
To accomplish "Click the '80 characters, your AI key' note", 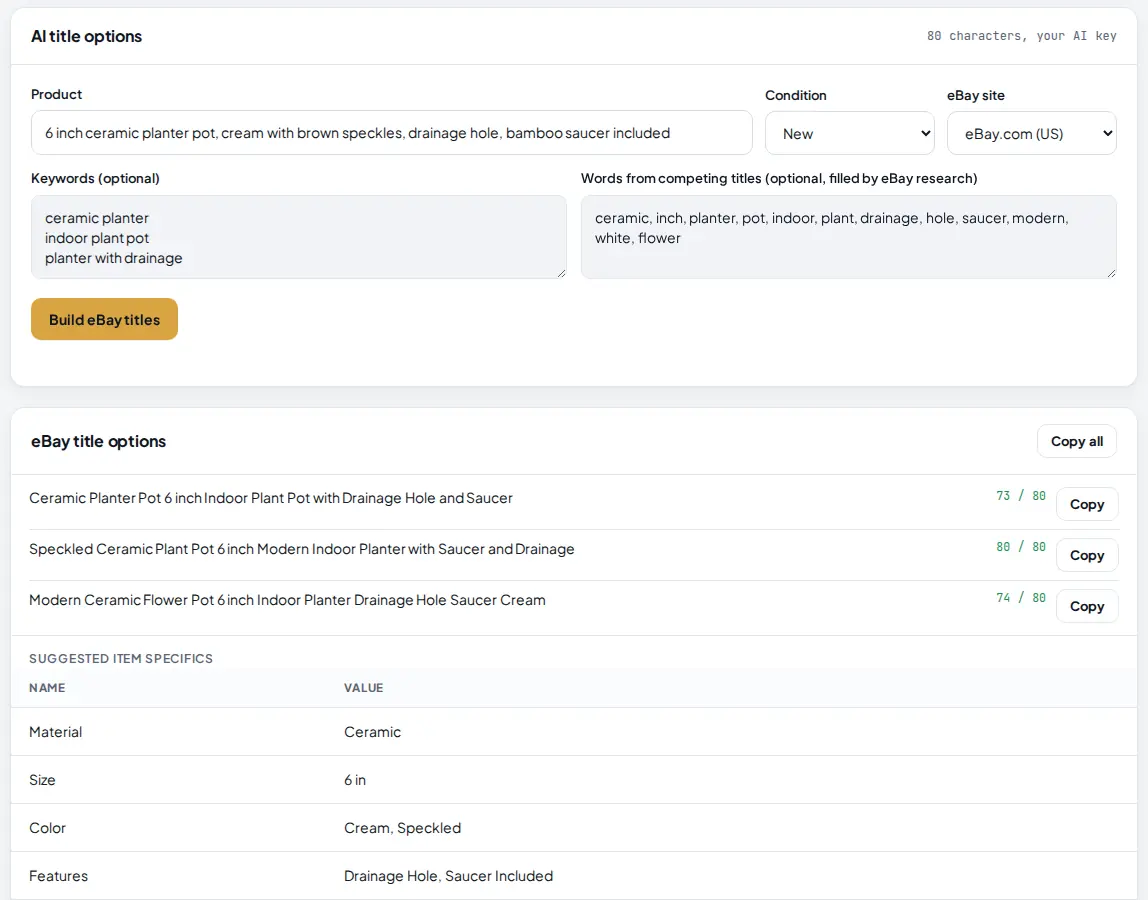I will 1021,36.
